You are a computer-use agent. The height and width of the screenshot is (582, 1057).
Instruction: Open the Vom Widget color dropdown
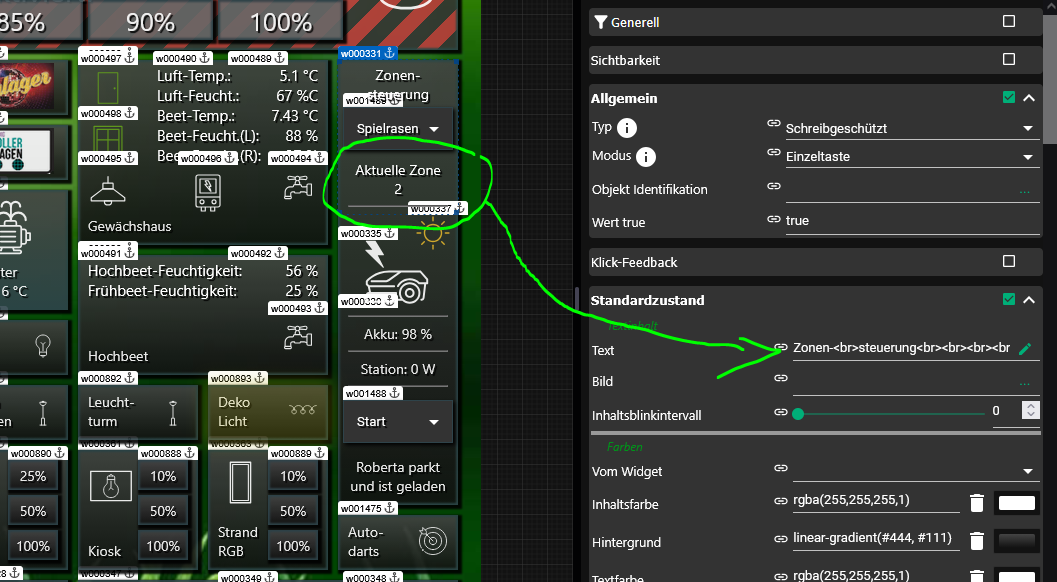coord(914,471)
